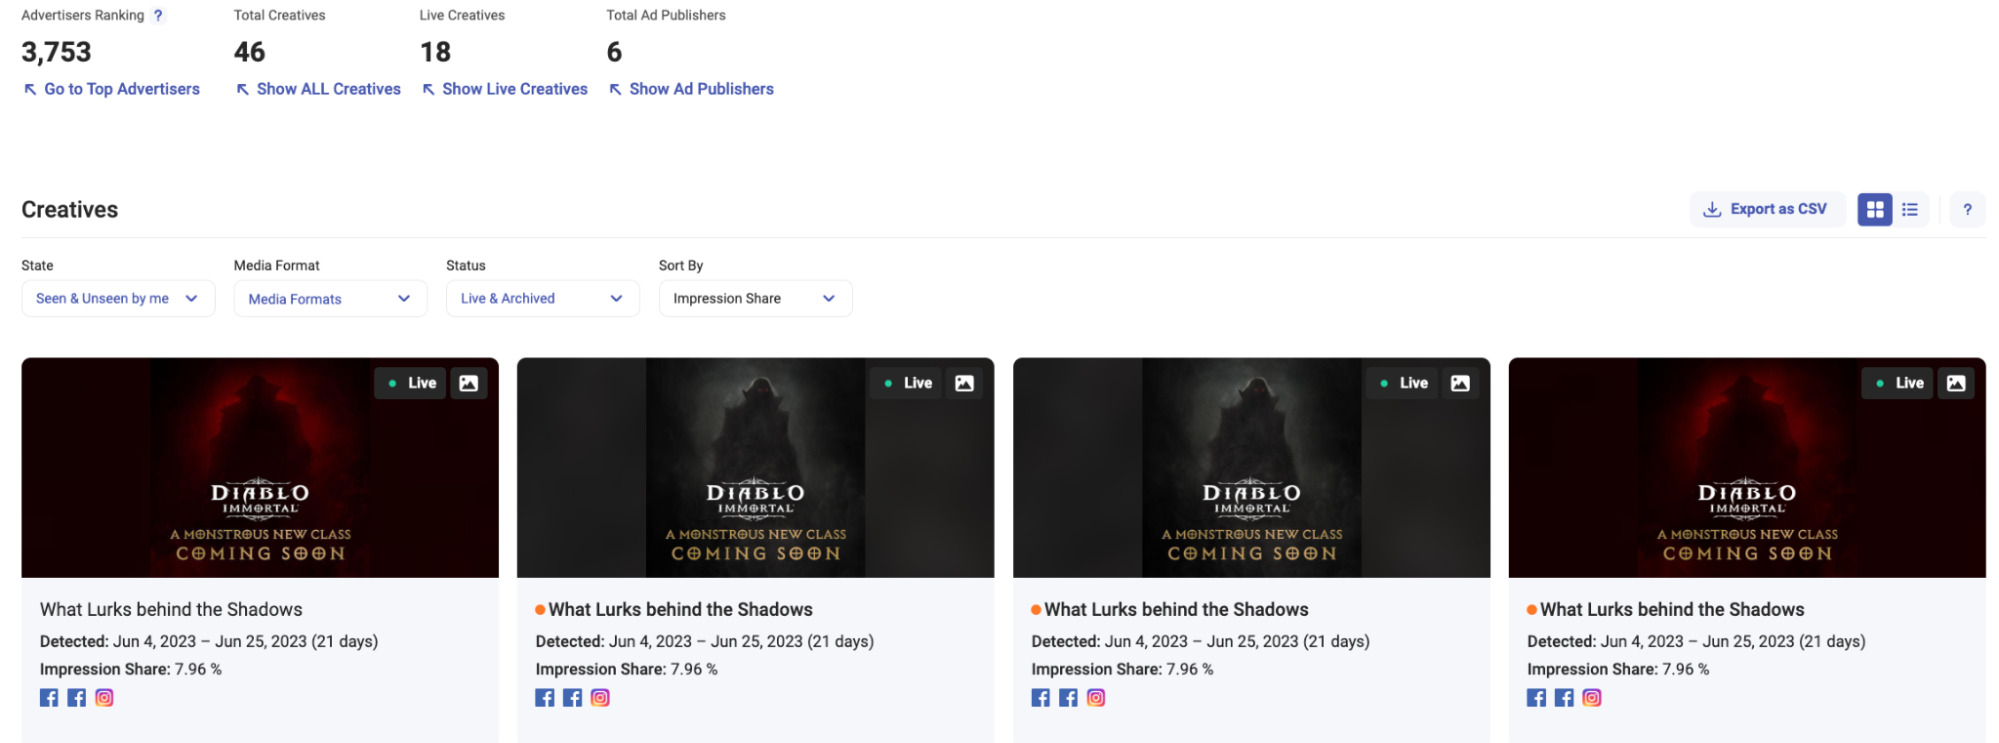Click the title without orange dot on first card
Screen dimensions: 1999x743
[171, 609]
